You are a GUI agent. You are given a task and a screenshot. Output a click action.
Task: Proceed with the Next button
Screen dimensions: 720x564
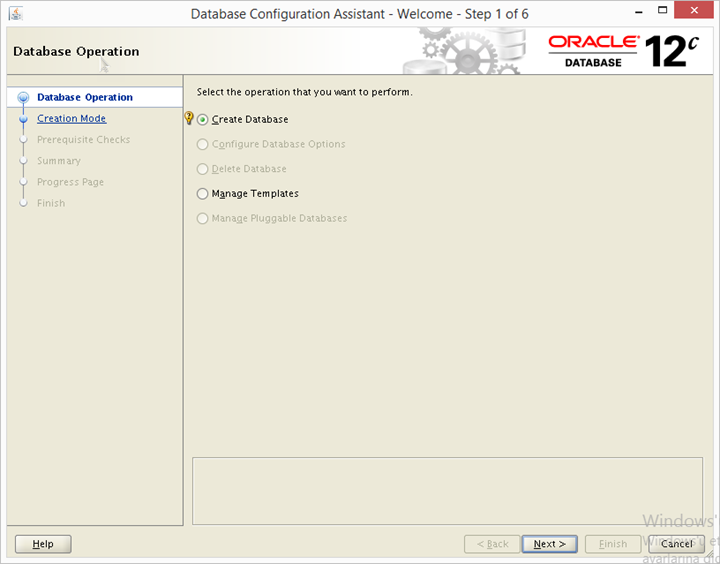(550, 544)
